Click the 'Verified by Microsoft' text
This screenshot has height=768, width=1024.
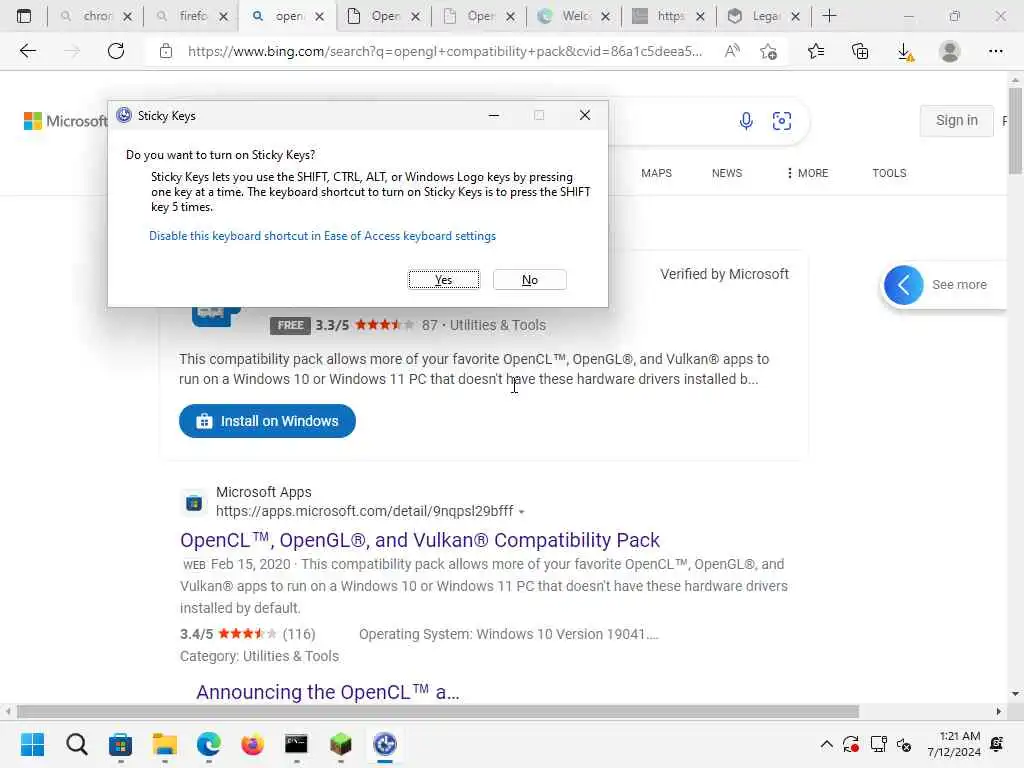(x=724, y=274)
